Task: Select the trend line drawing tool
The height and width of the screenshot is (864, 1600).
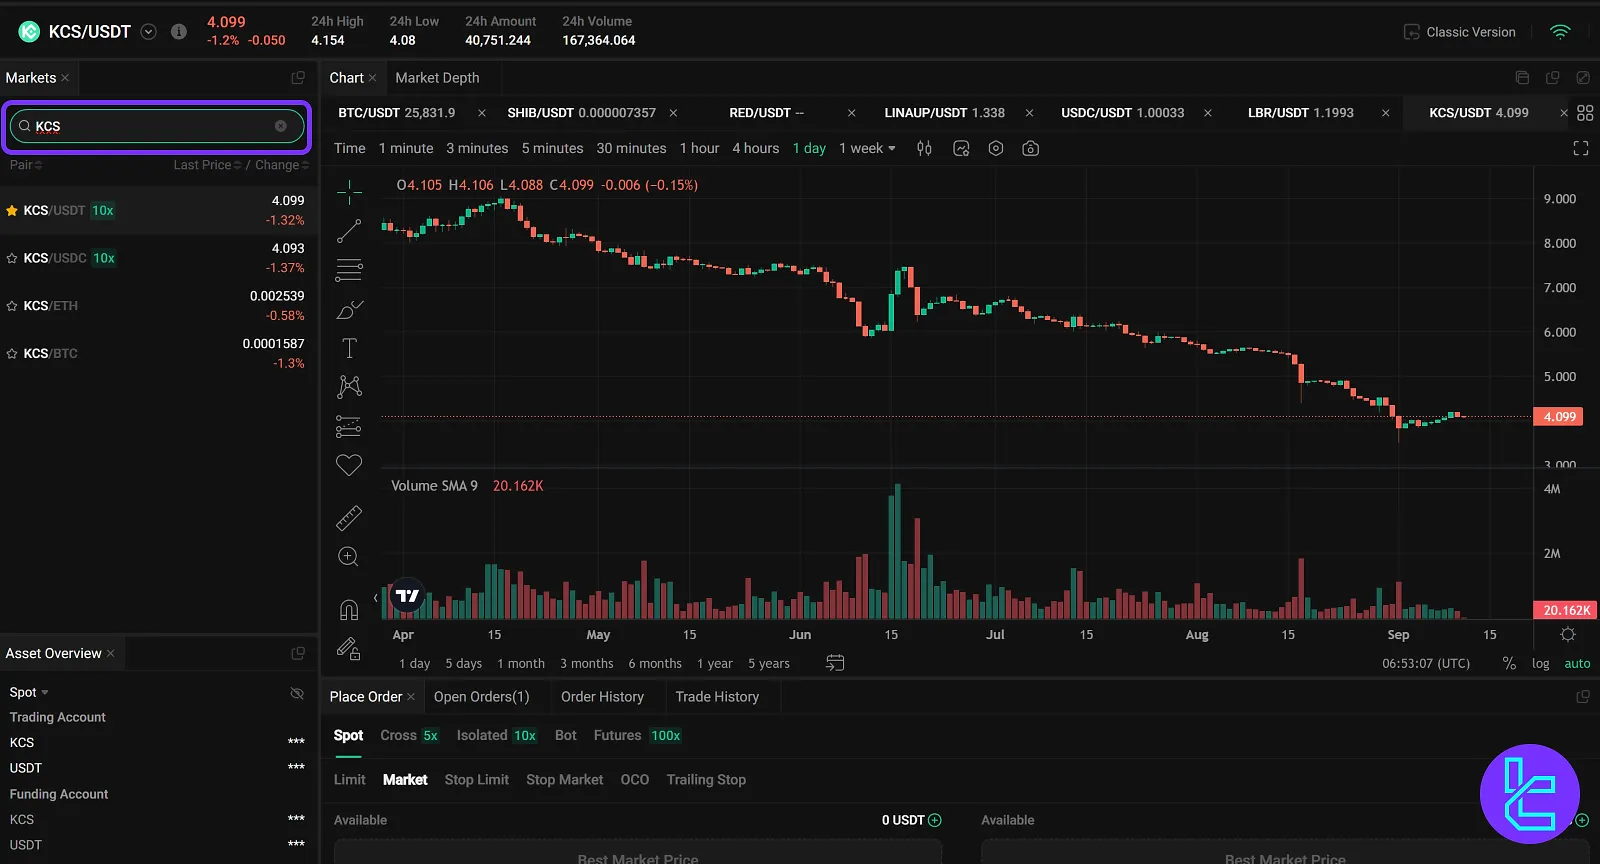Action: click(x=349, y=231)
